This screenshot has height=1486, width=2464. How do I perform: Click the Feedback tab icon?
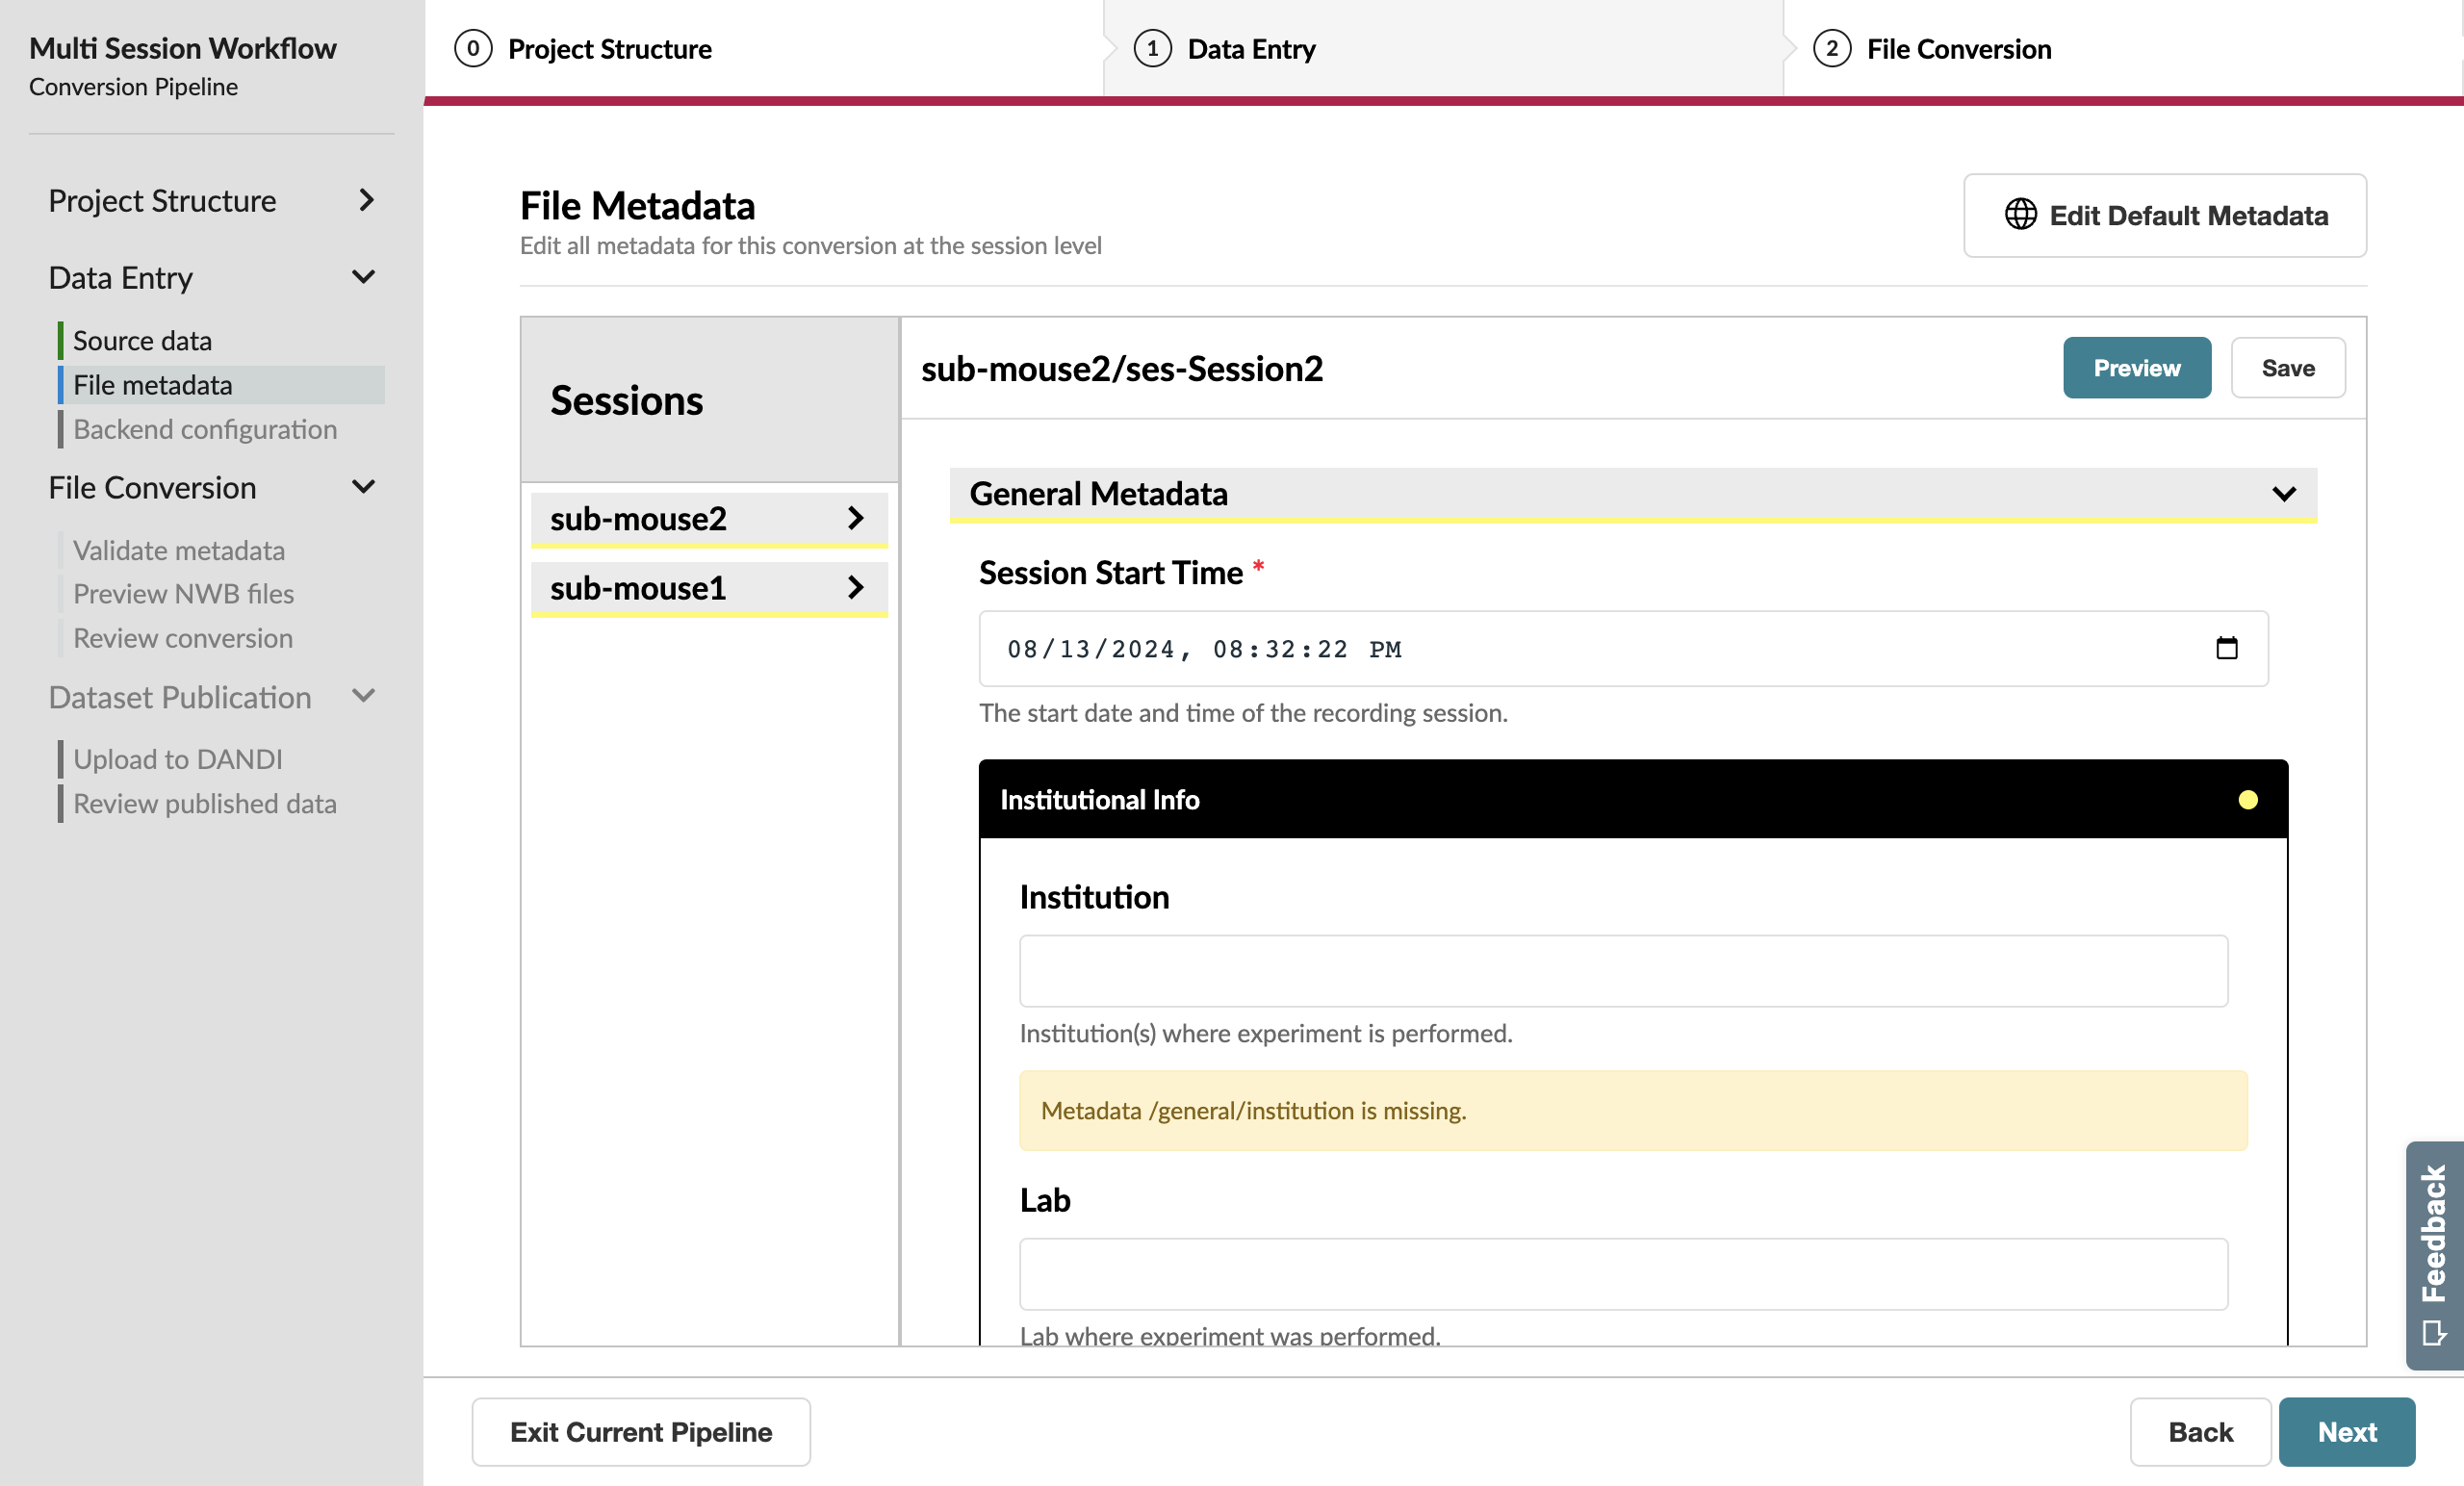click(2433, 1332)
